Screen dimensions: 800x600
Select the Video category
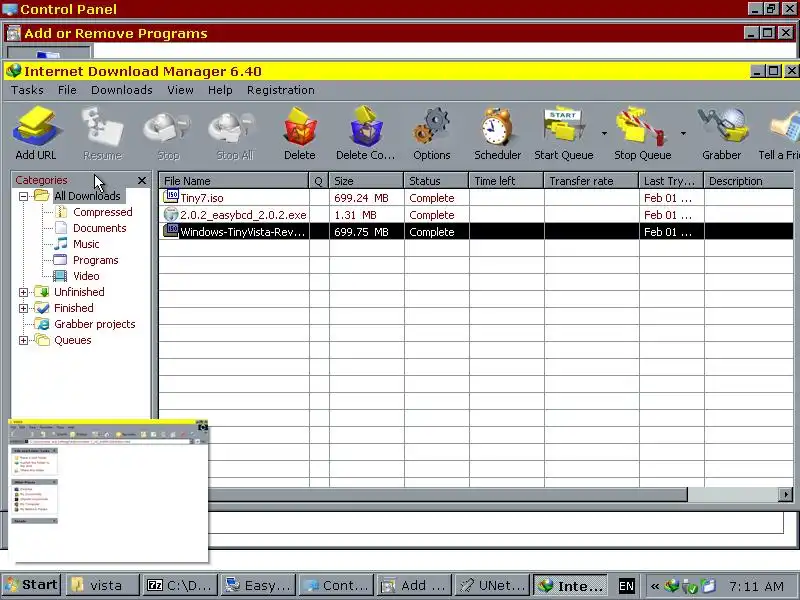point(86,276)
